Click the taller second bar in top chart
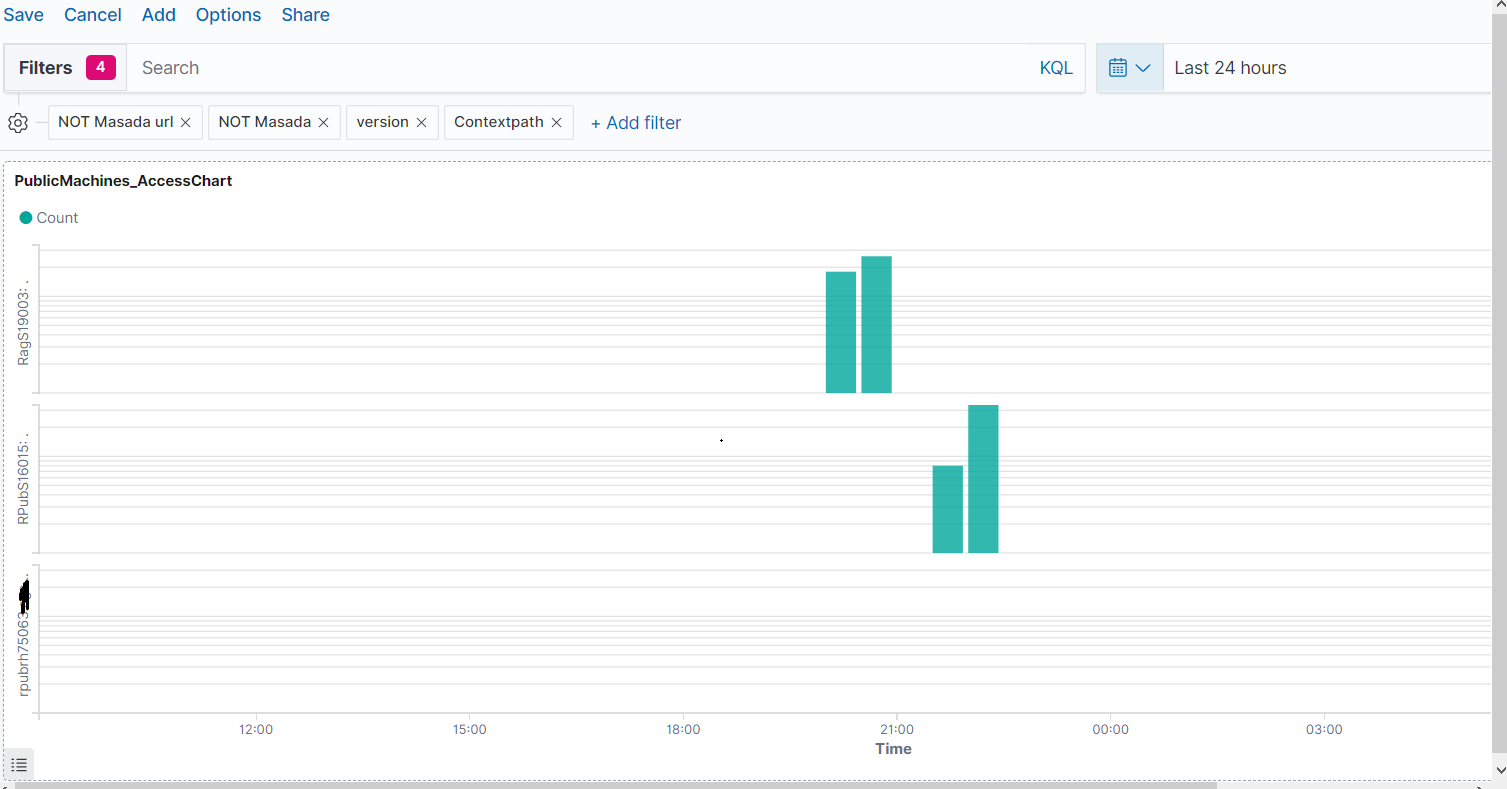The height and width of the screenshot is (789, 1507). [876, 325]
